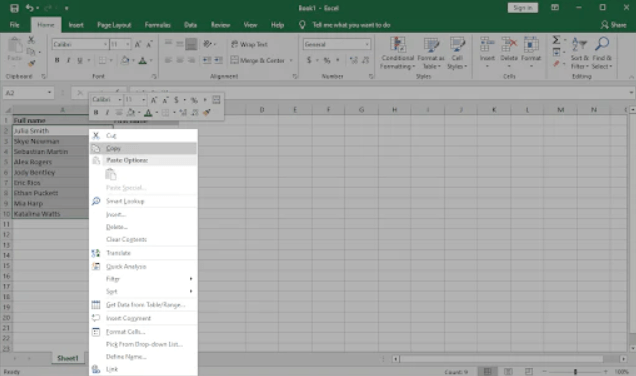This screenshot has width=636, height=376.
Task: Click the Undo arrow icon
Action: (29, 8)
